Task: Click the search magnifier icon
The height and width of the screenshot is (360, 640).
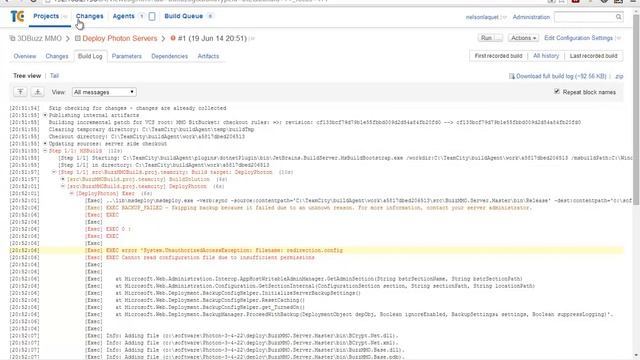Action: point(618,17)
